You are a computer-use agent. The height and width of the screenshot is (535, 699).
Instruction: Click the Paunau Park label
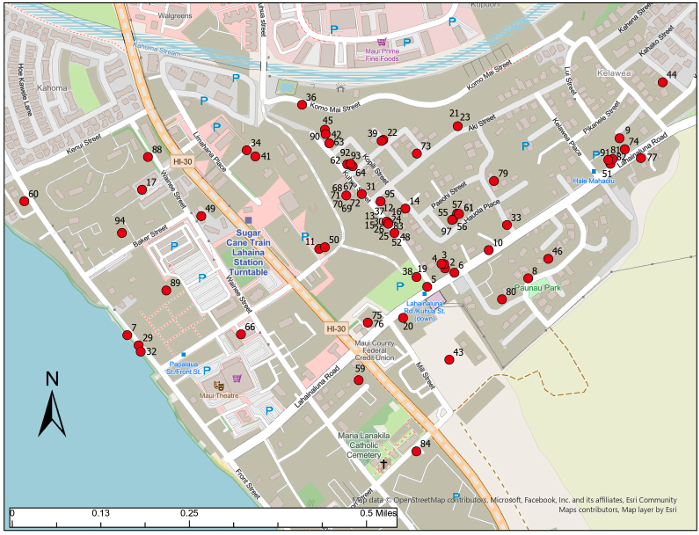[x=538, y=288]
